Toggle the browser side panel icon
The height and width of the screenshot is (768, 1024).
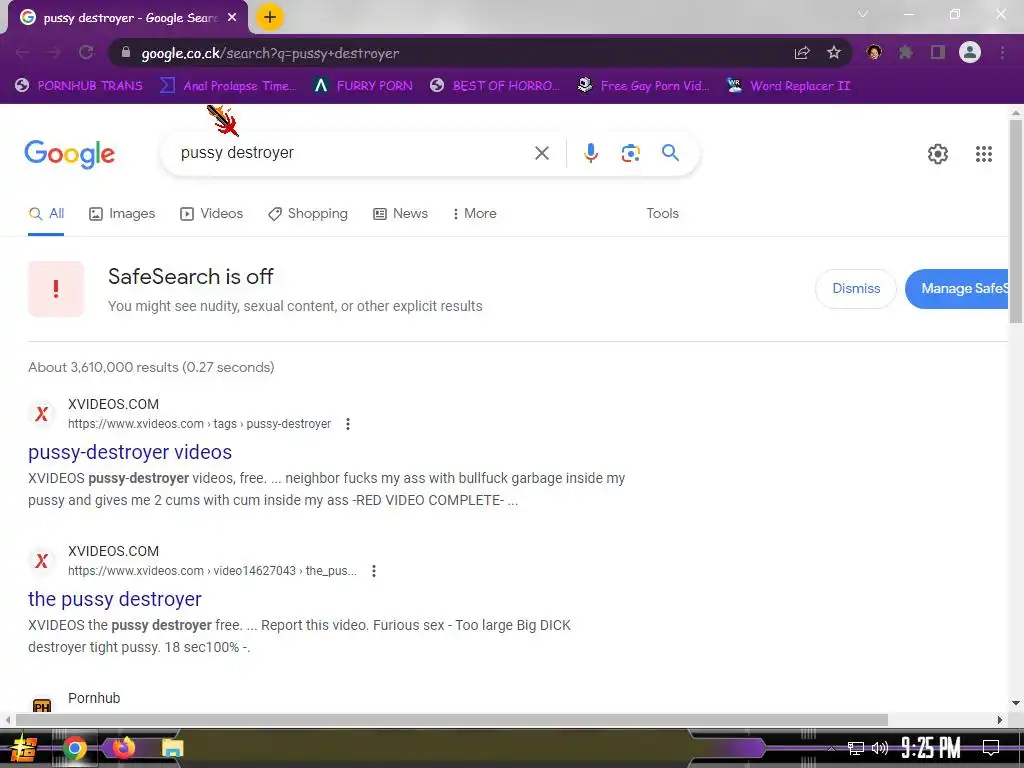[938, 52]
